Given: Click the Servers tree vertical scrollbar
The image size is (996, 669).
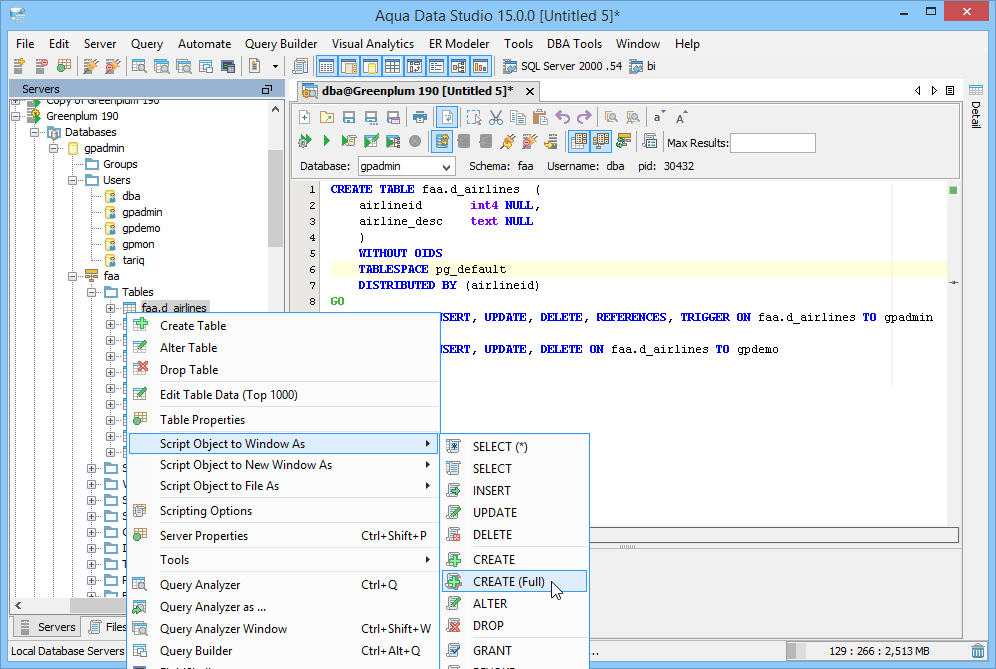Looking at the screenshot, I should [275, 198].
